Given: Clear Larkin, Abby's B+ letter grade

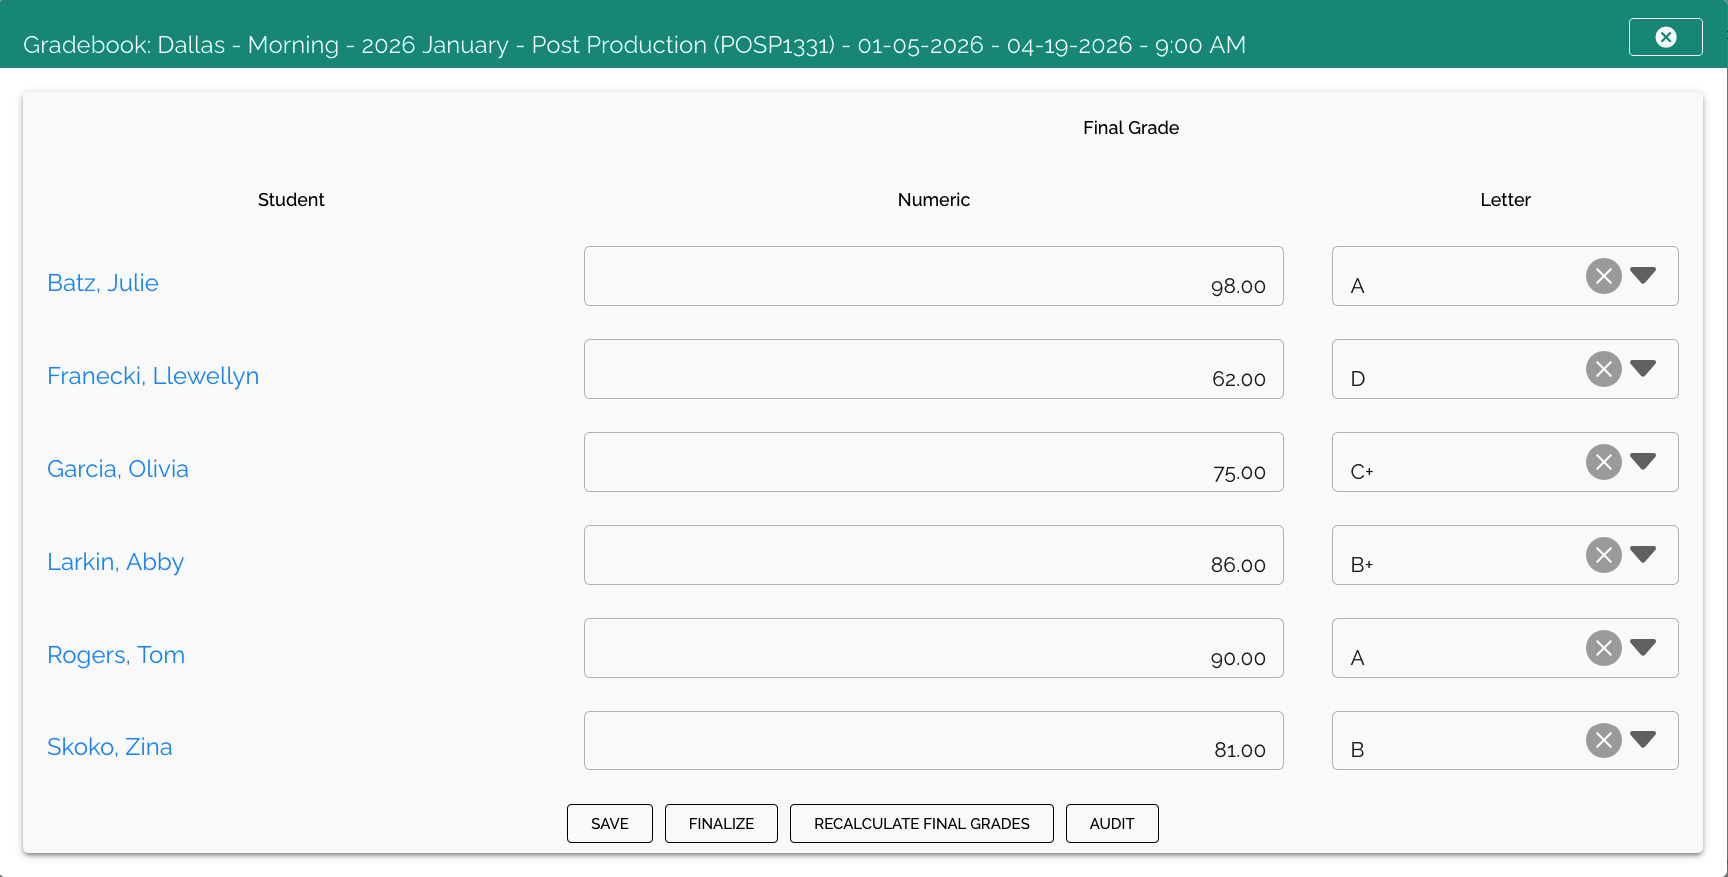Looking at the screenshot, I should pyautogui.click(x=1603, y=555).
